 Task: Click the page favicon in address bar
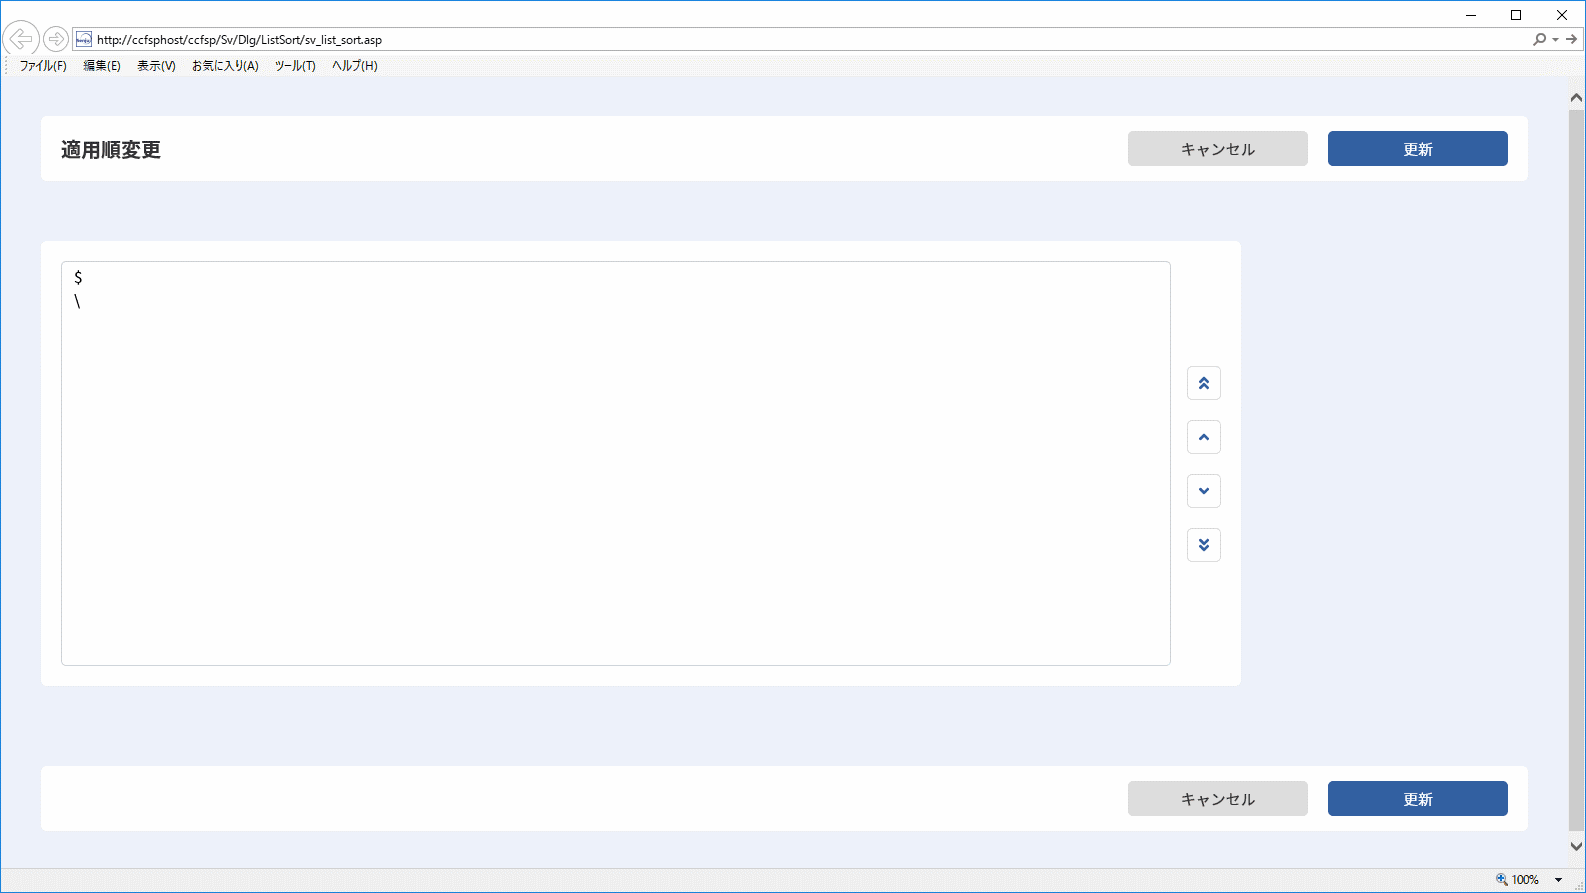[84, 39]
